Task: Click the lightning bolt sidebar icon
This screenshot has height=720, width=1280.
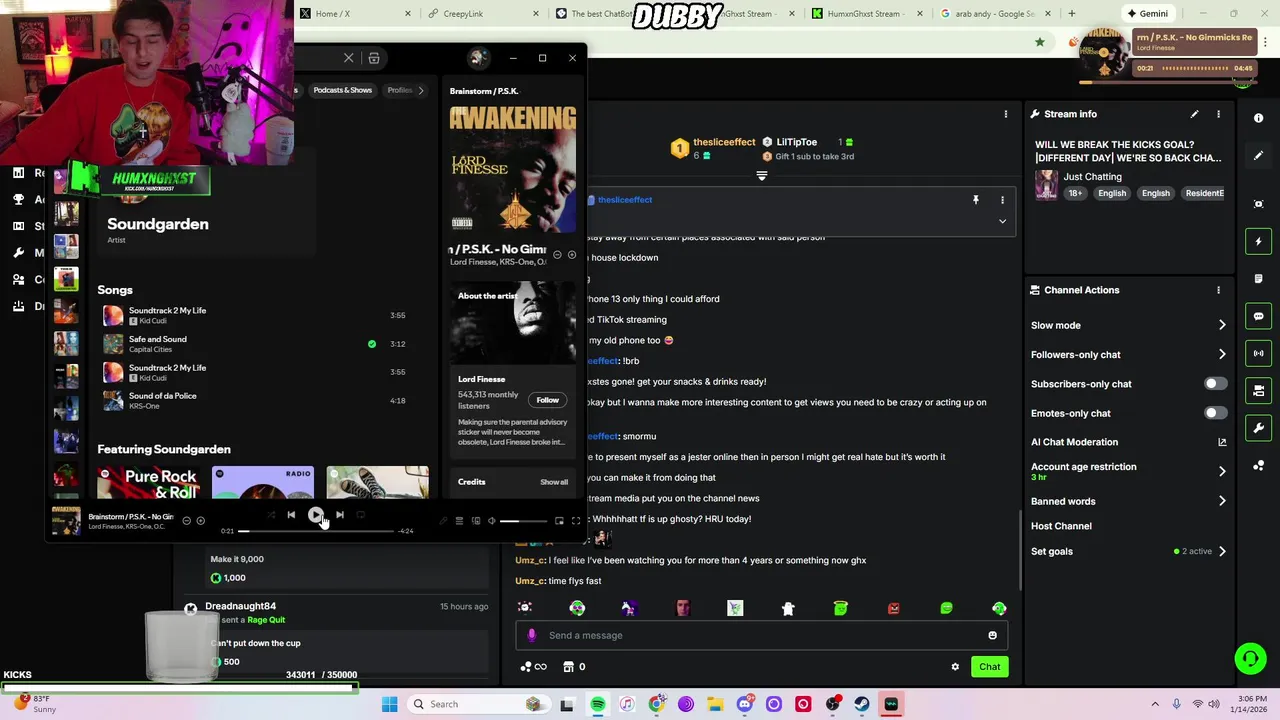Action: [1258, 241]
